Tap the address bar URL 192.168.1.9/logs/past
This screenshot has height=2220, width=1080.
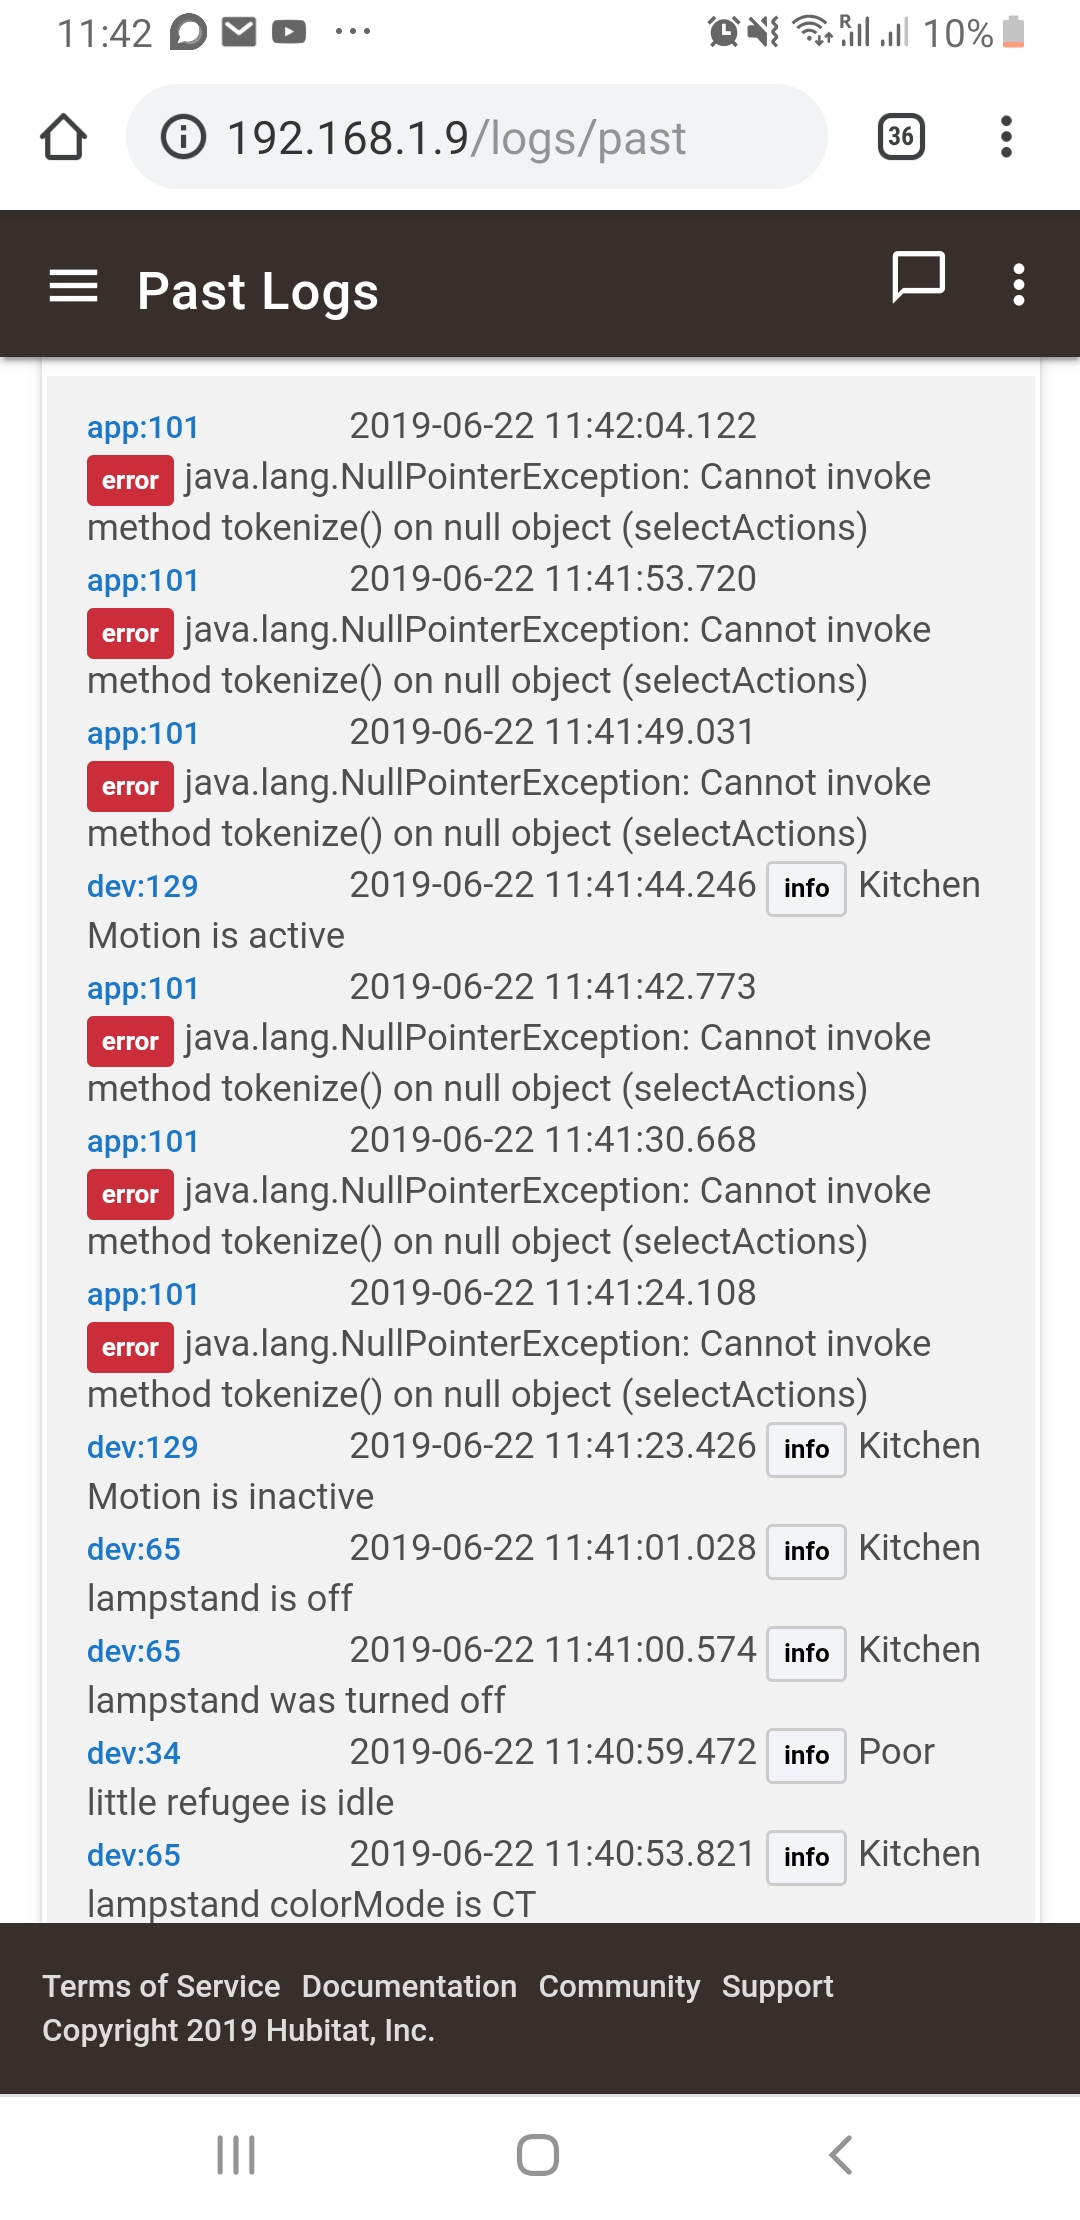tap(456, 138)
